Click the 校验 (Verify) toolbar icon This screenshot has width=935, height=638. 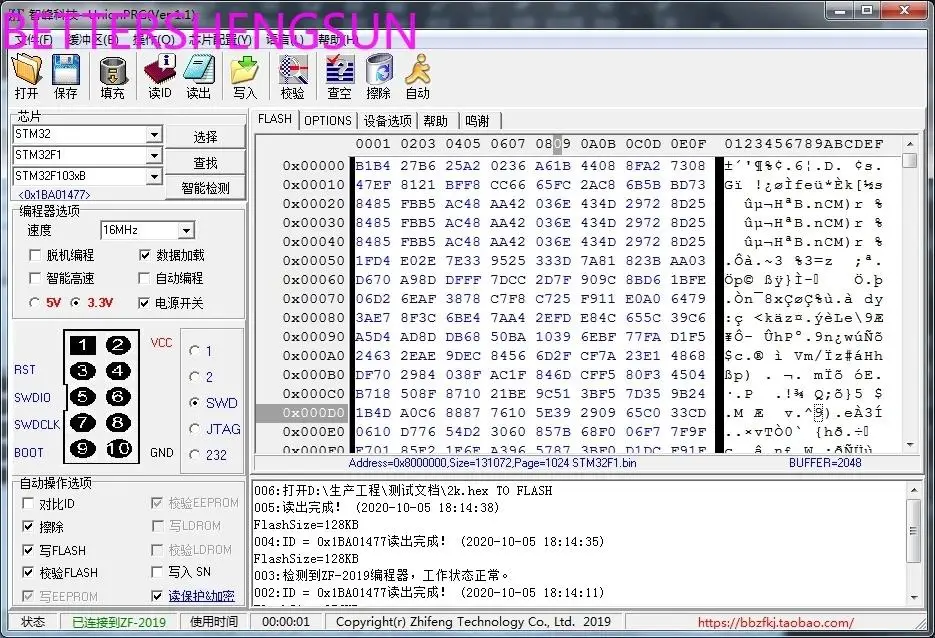(293, 70)
